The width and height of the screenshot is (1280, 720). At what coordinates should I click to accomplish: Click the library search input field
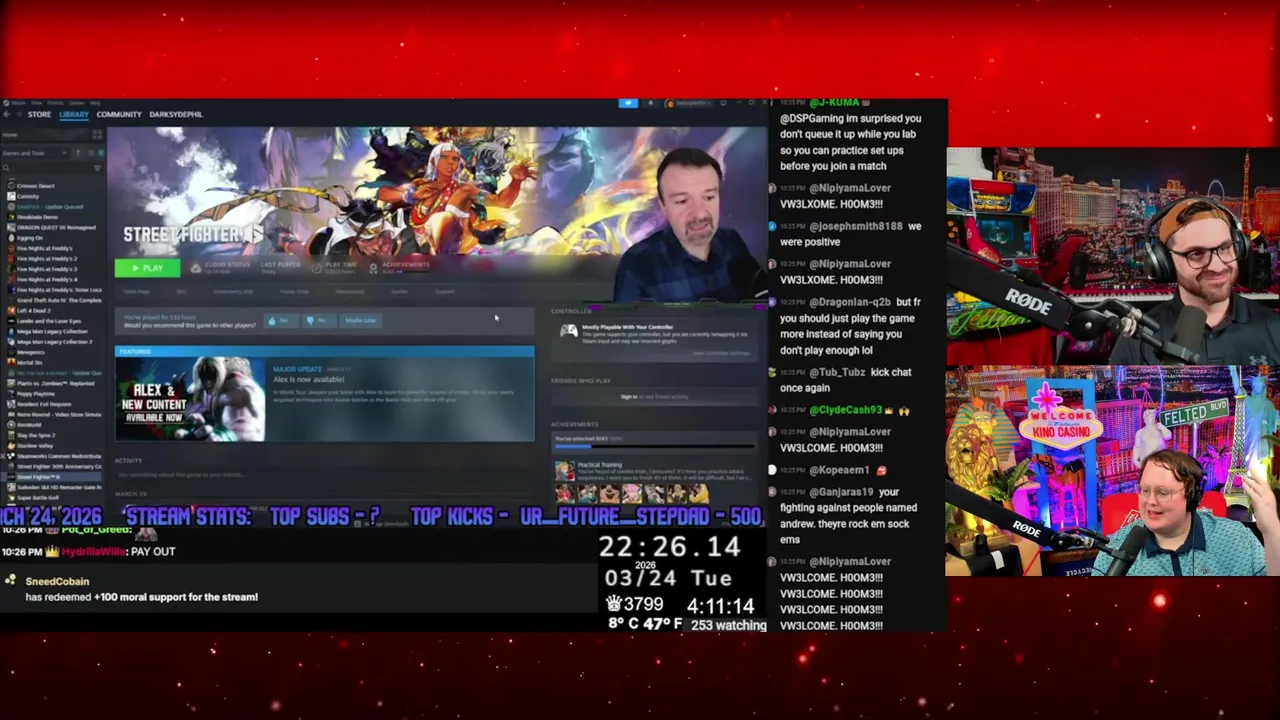[50, 167]
